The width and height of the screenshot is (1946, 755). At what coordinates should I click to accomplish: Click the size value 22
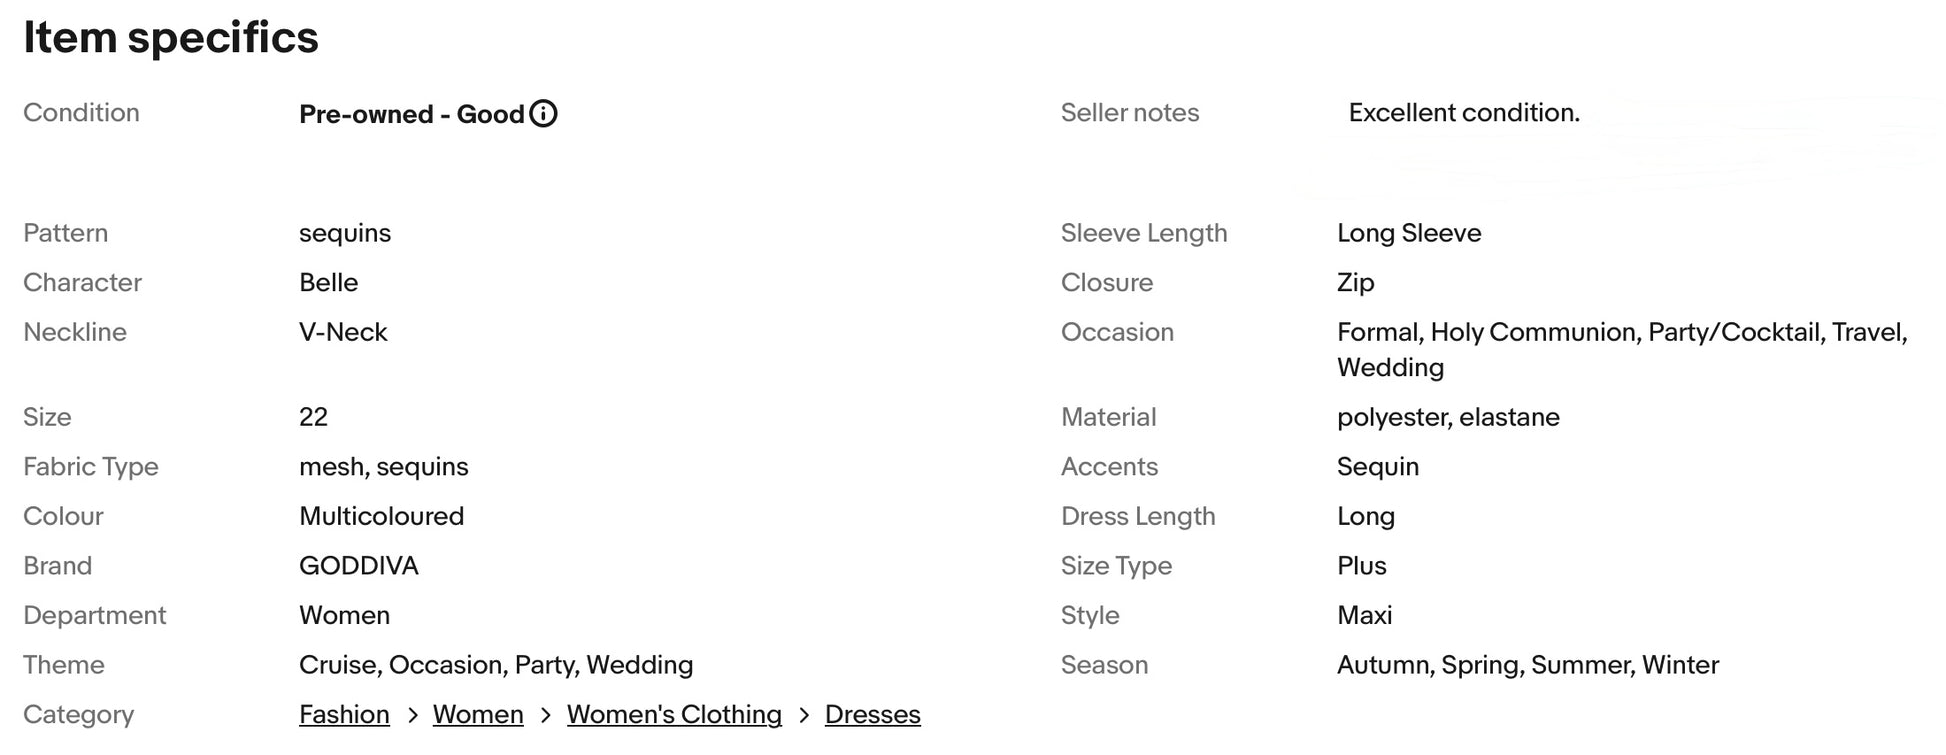313,417
